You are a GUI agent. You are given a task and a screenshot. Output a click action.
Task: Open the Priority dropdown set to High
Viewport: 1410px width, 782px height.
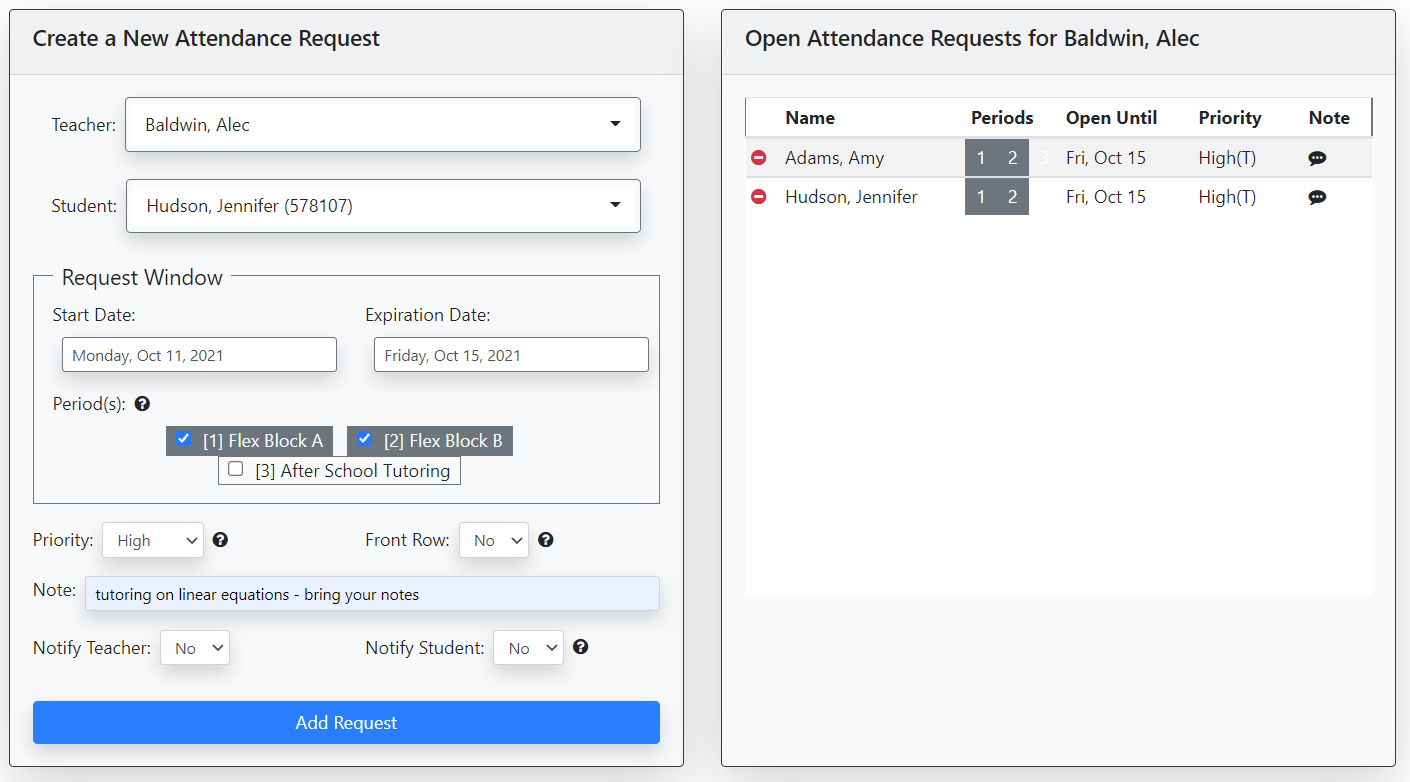(152, 539)
